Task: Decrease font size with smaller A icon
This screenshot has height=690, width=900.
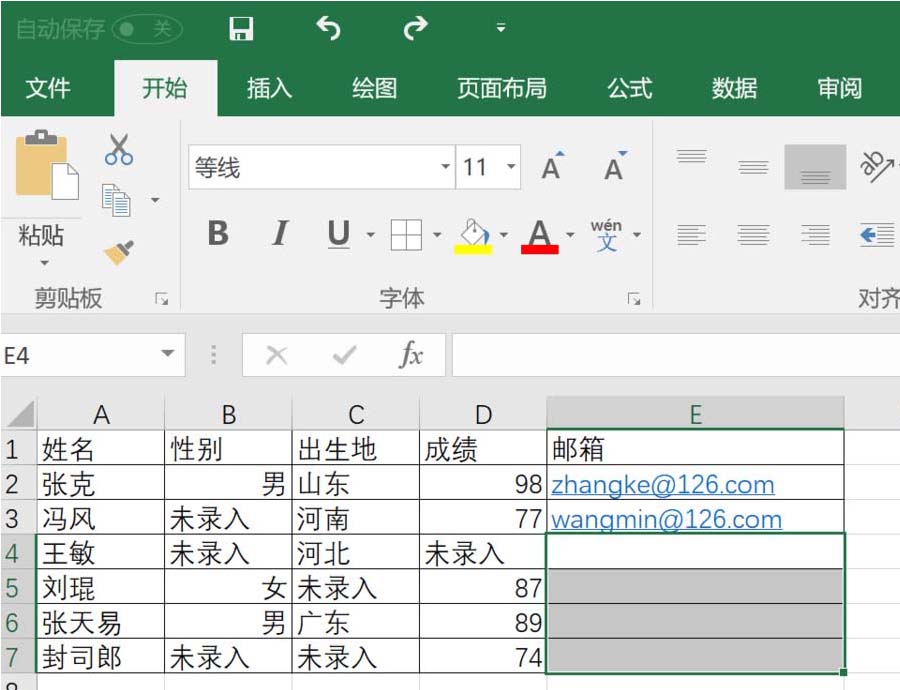Action: pos(615,166)
